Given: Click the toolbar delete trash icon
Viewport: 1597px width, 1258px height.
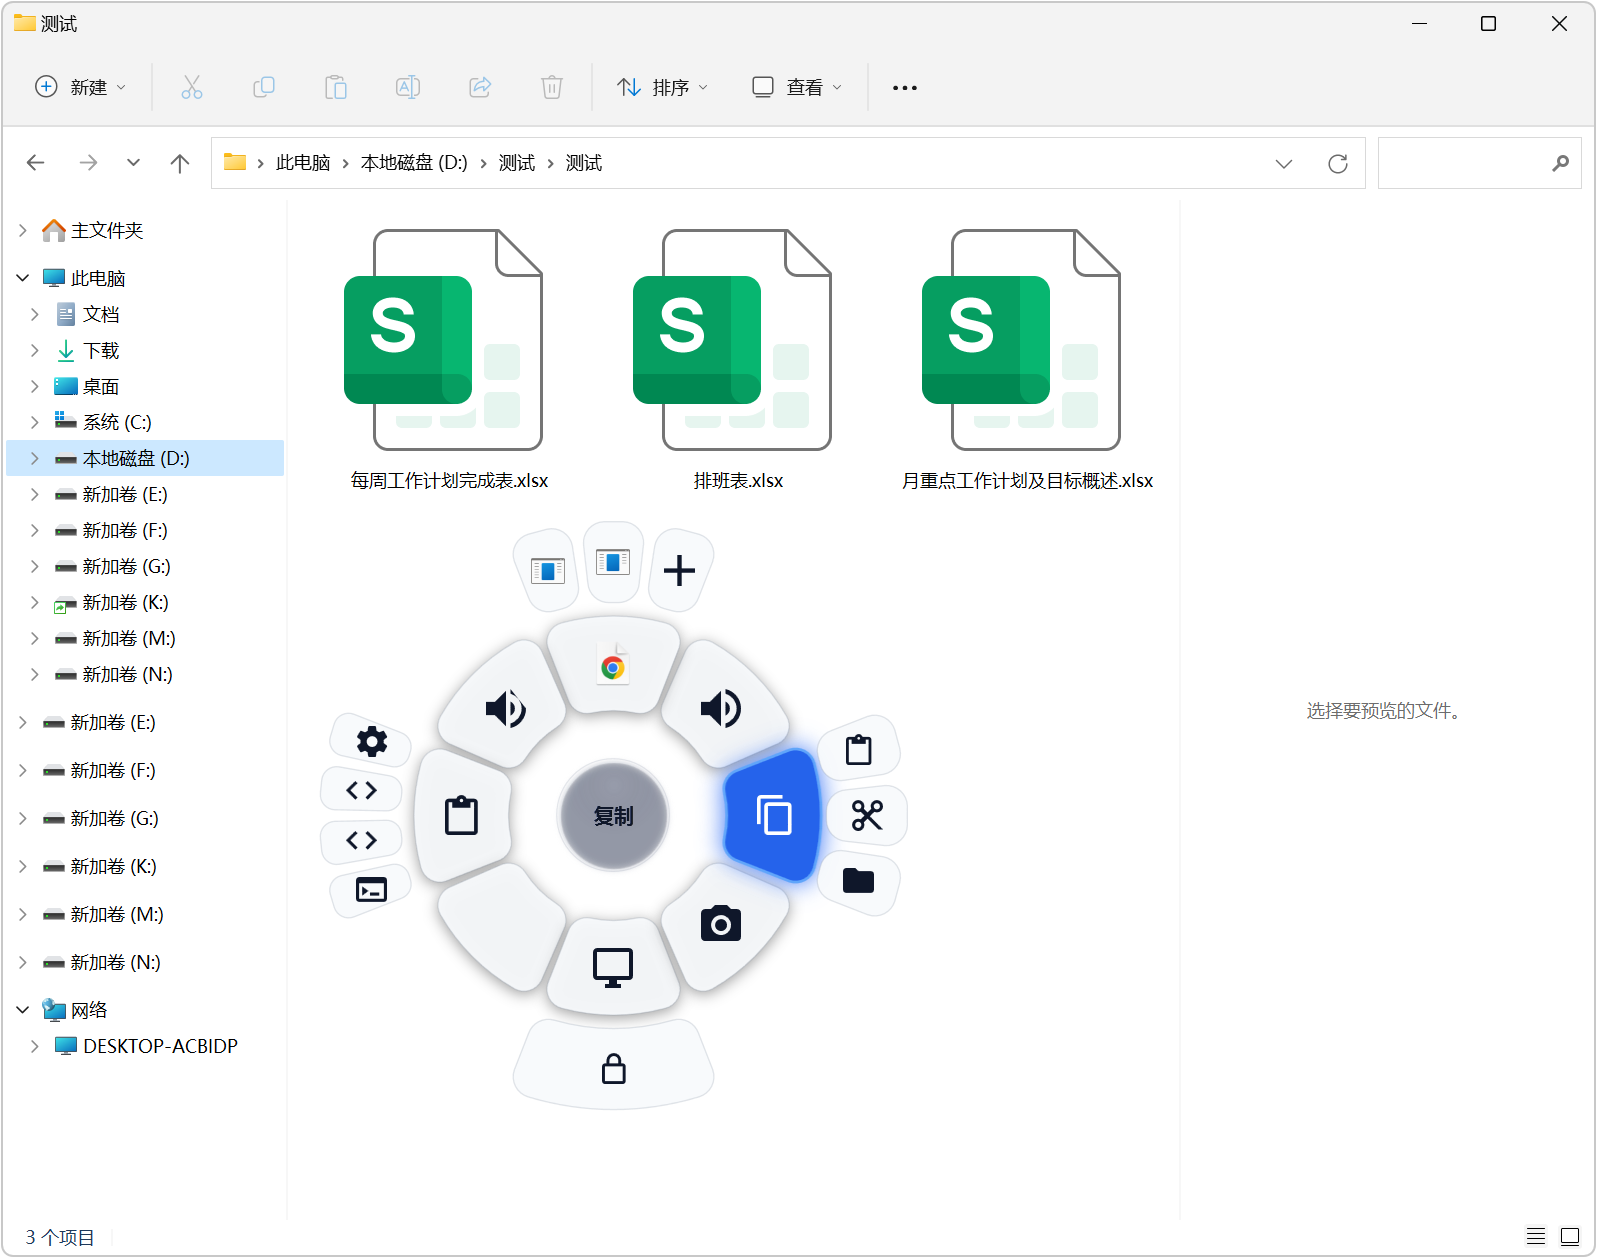Looking at the screenshot, I should 552,87.
